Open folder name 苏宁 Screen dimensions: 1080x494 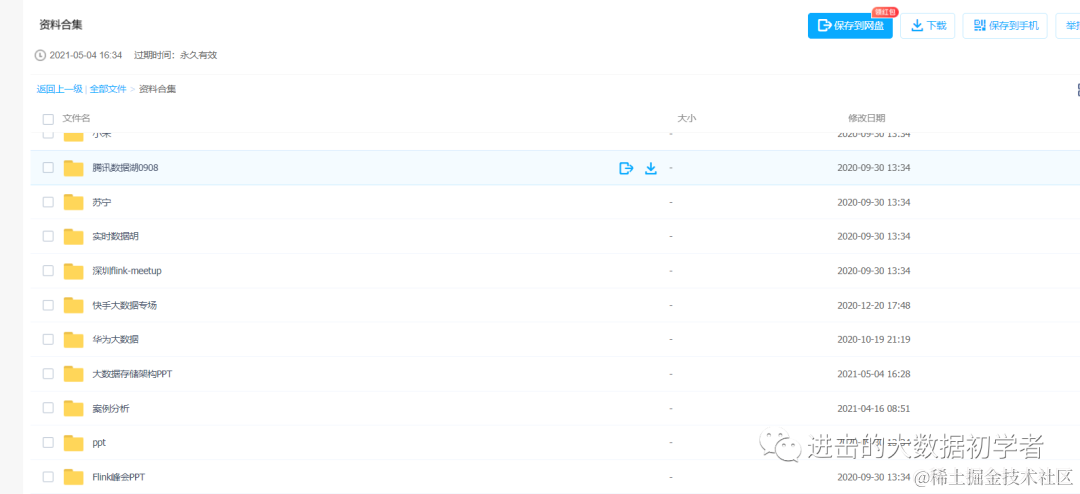coord(102,203)
